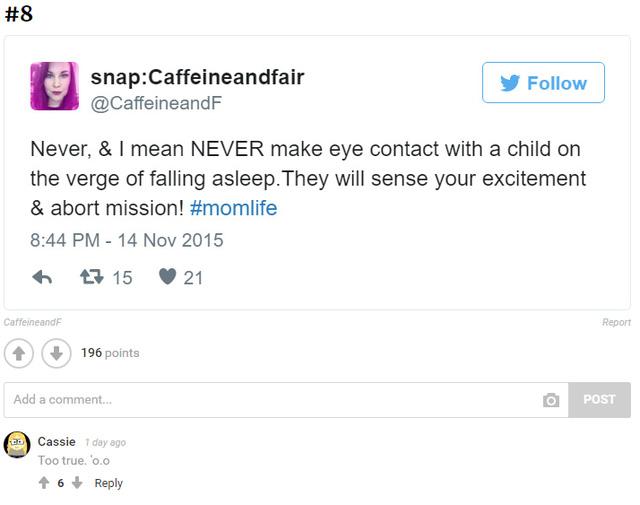The width and height of the screenshot is (640, 505).
Task: Downvote Cassie's comment
Action: pyautogui.click(x=77, y=483)
